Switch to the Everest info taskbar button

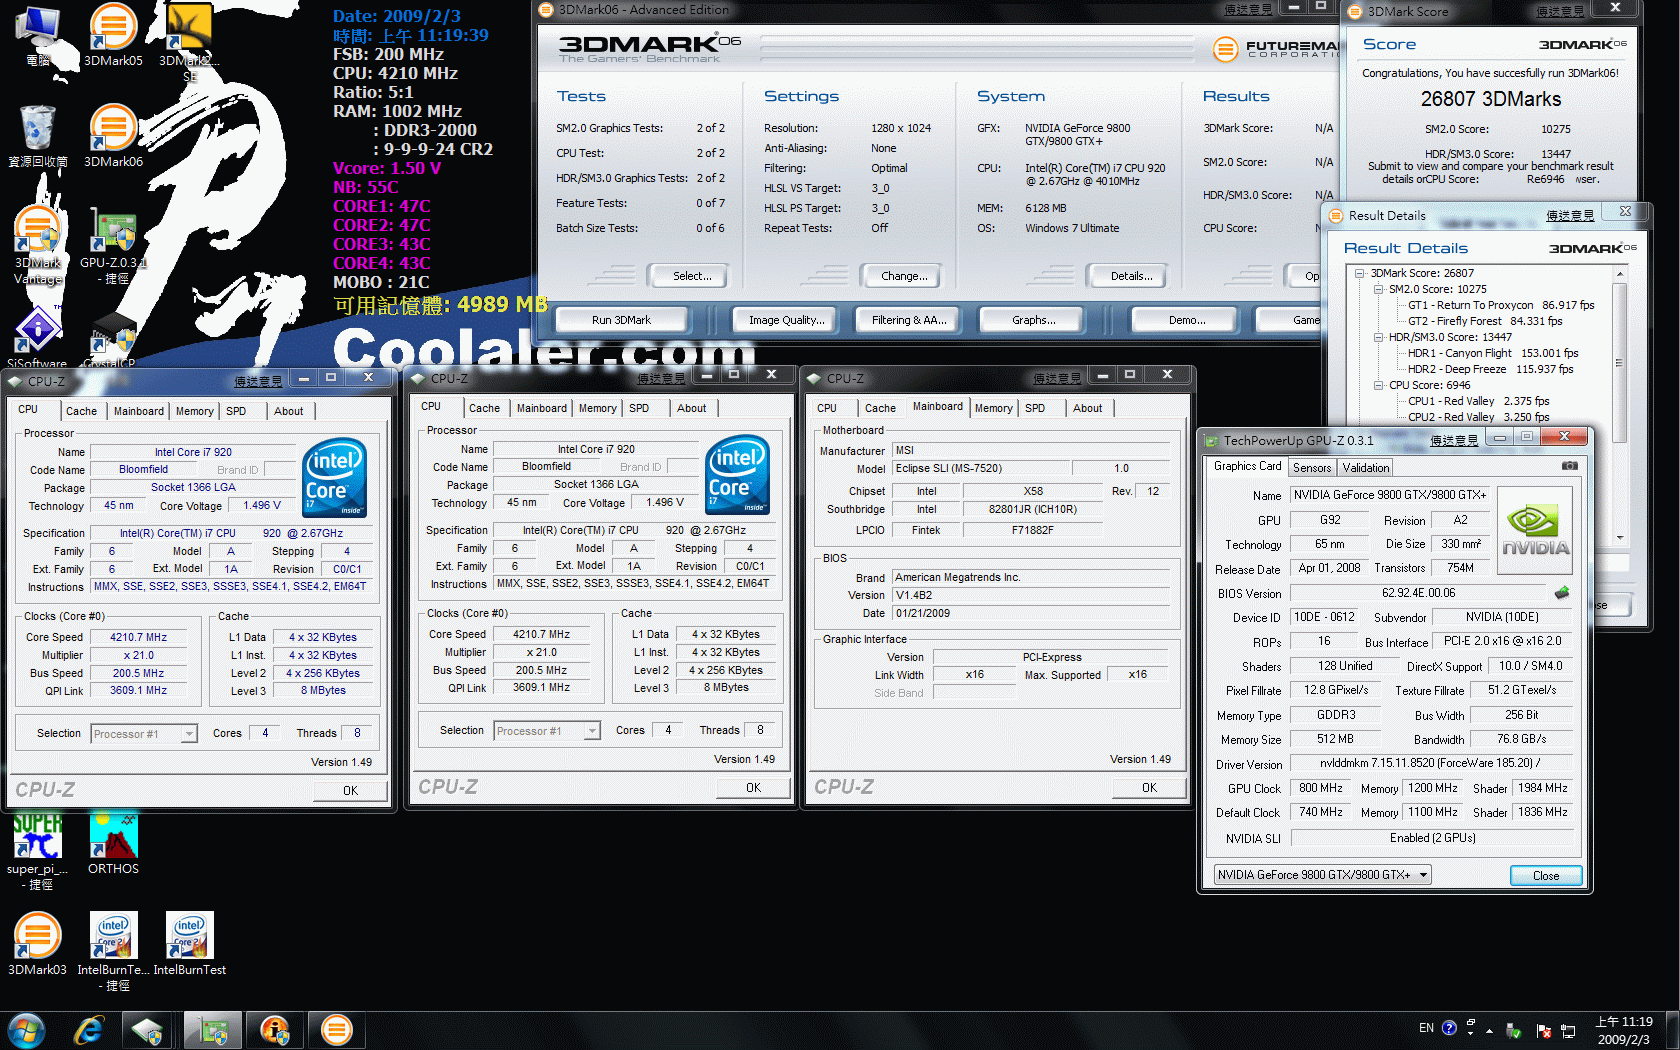pyautogui.click(x=275, y=1030)
